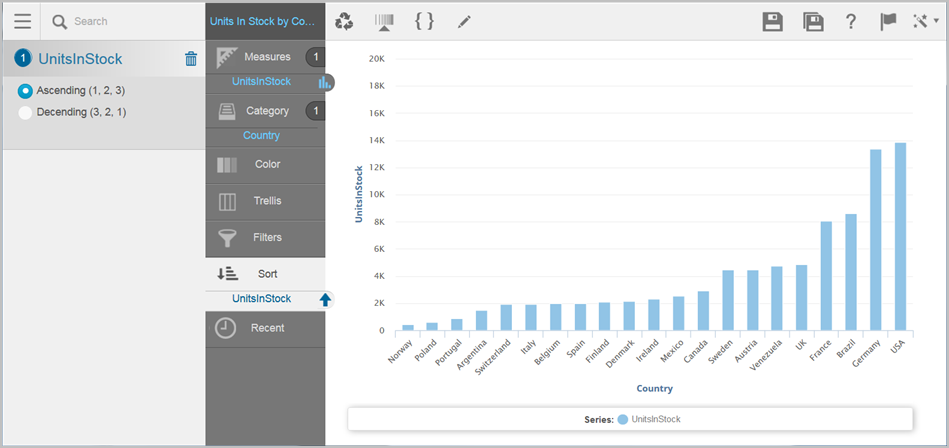Viewport: 949px width, 448px height.
Task: Click the save-as double floppy icon
Action: click(813, 22)
